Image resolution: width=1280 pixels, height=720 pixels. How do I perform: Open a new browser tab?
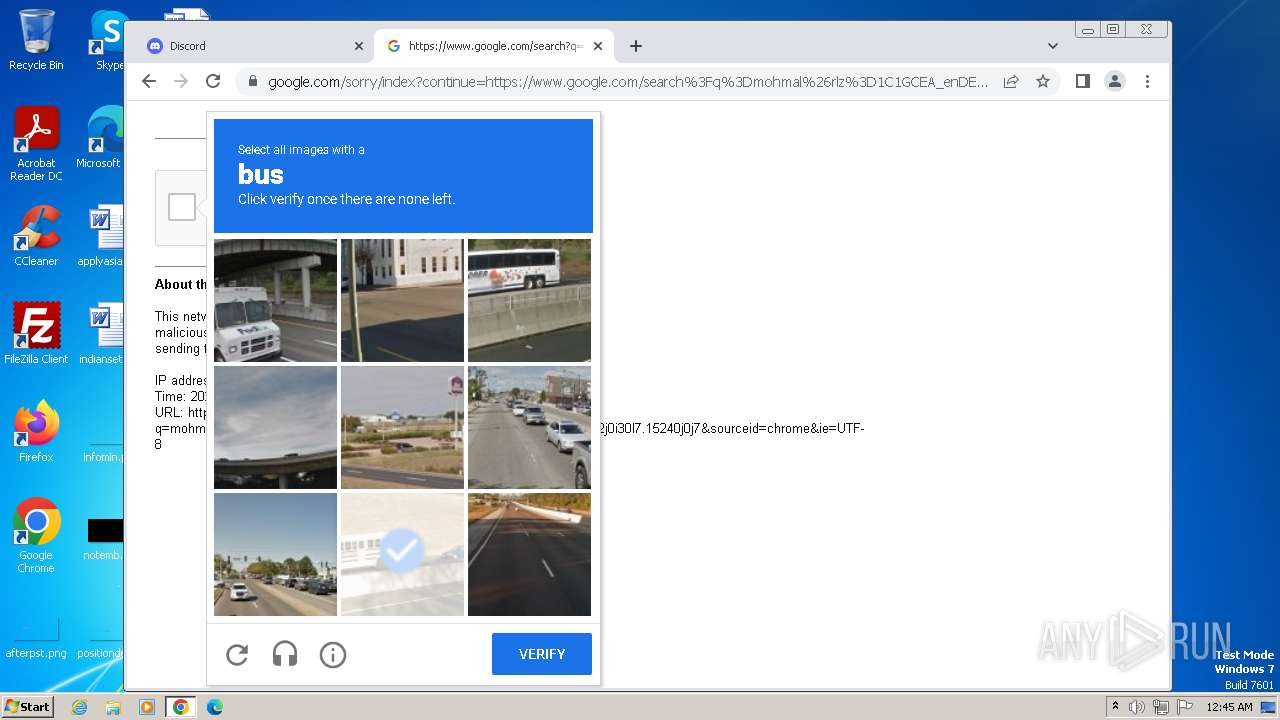636,46
